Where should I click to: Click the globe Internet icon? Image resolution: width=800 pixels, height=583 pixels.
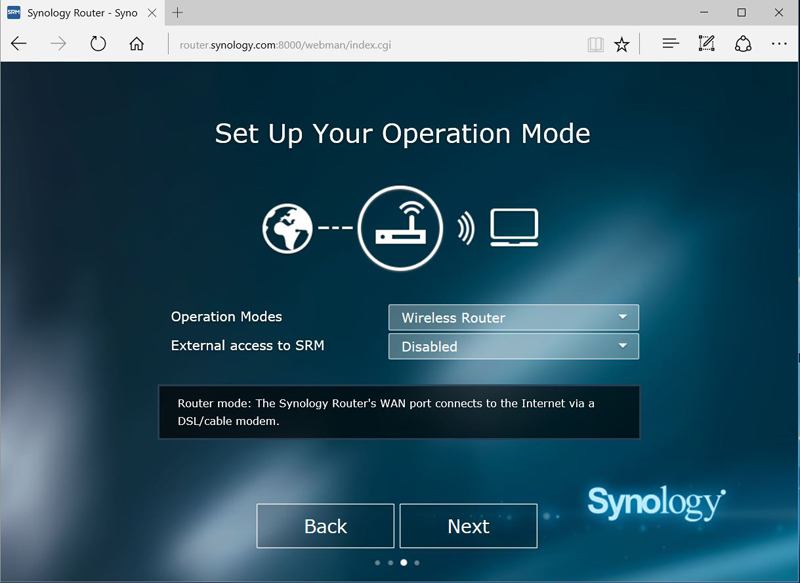click(287, 228)
